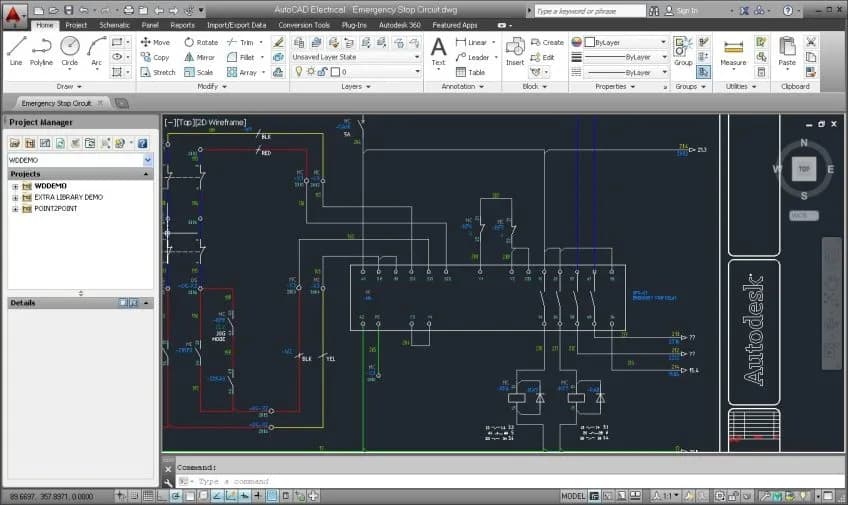Open the WDDEMO project selector dropdown
The image size is (848, 505).
(148, 160)
